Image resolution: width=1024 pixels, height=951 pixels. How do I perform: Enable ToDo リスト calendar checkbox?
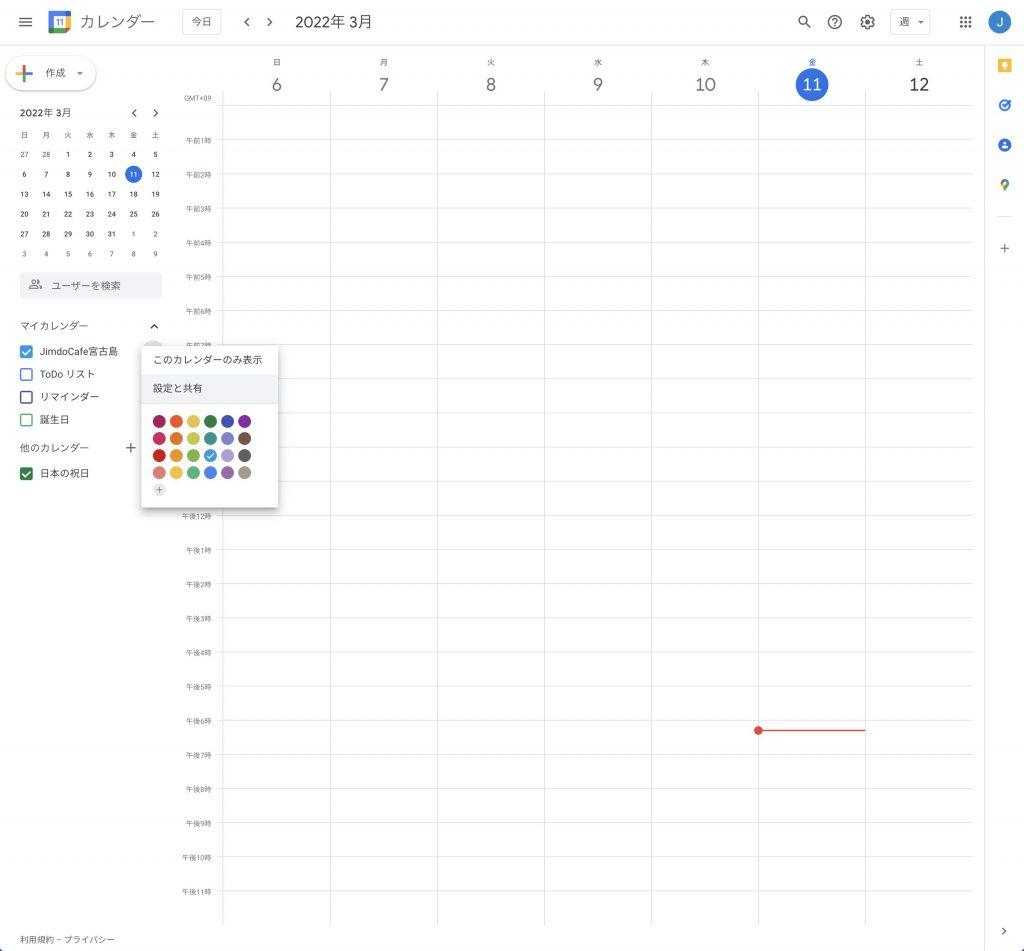[26, 374]
